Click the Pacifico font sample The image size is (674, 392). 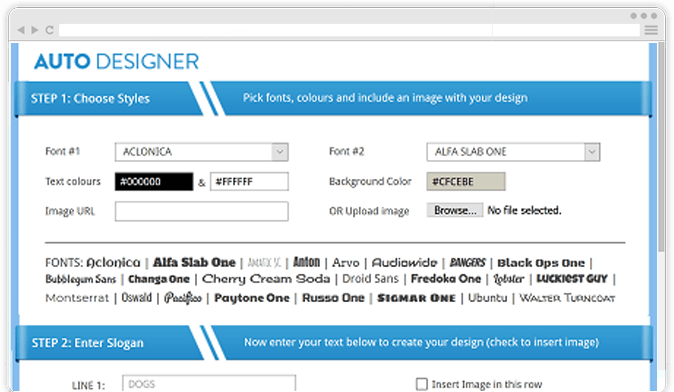(183, 298)
